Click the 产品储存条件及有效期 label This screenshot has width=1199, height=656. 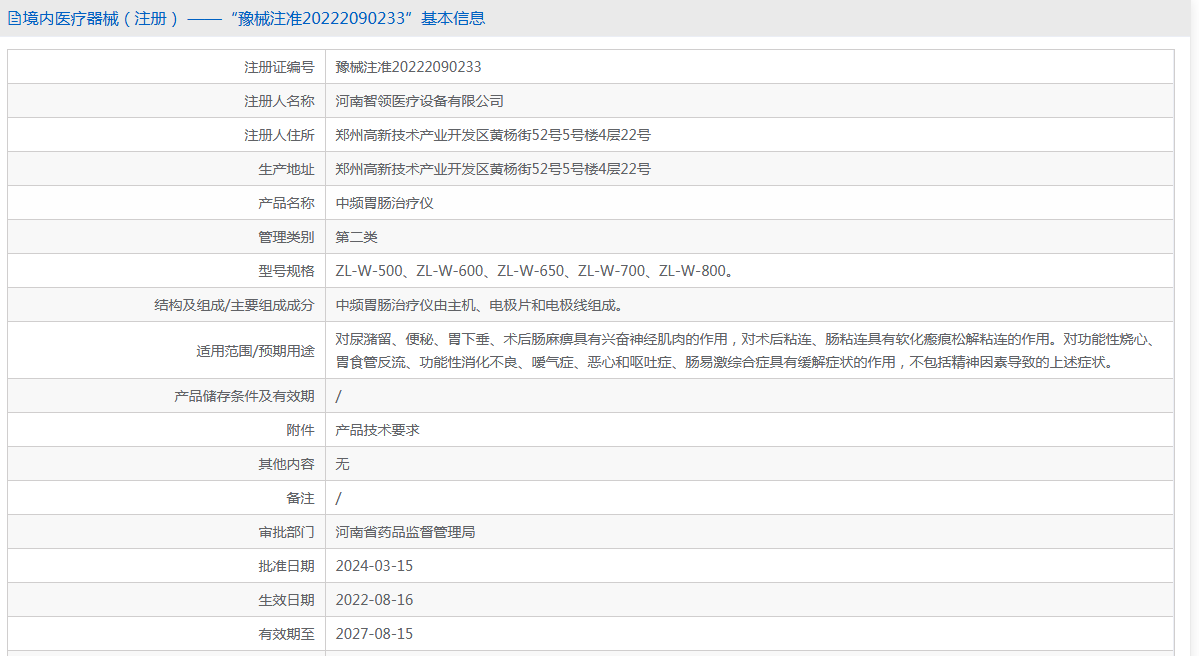coord(244,396)
